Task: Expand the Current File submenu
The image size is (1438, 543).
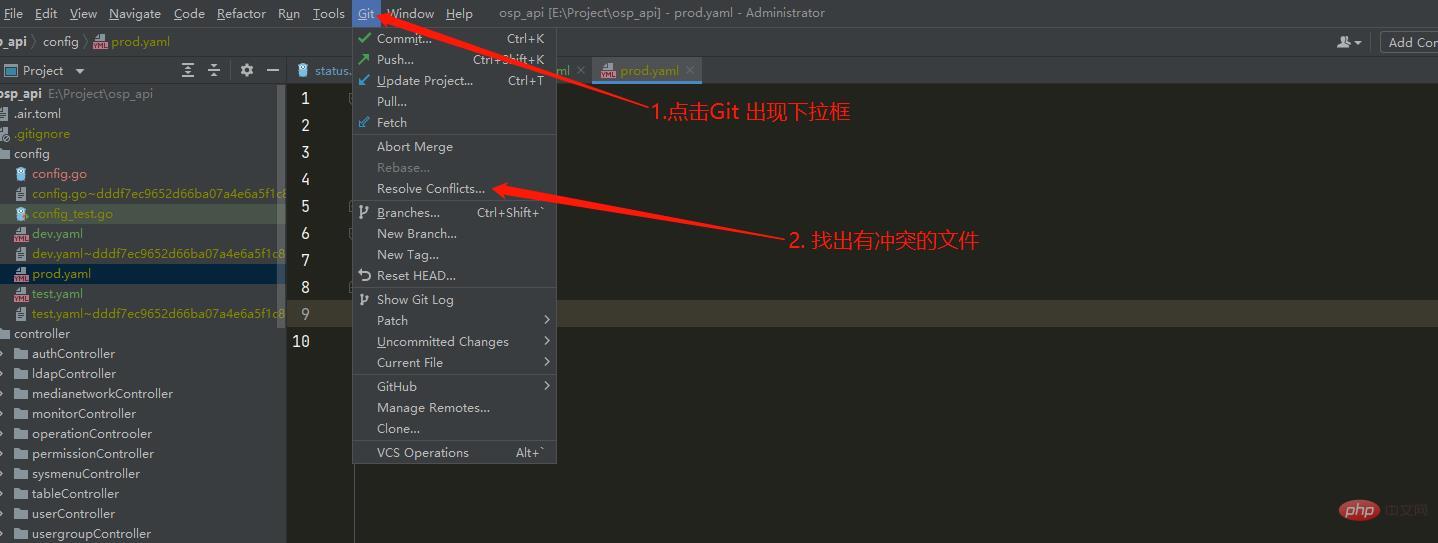Action: click(454, 363)
